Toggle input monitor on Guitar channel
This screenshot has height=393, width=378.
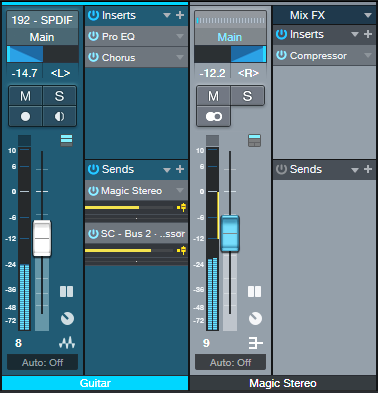tap(59, 116)
